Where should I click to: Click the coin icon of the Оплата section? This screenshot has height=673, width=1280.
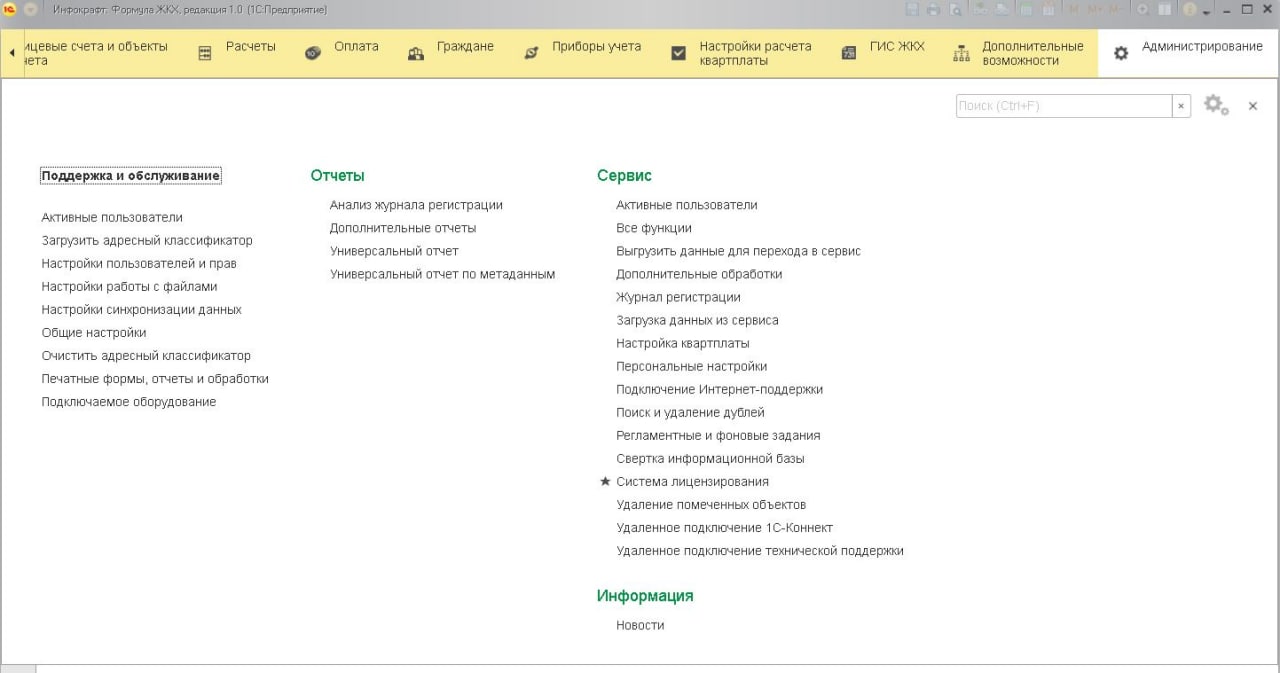(313, 54)
